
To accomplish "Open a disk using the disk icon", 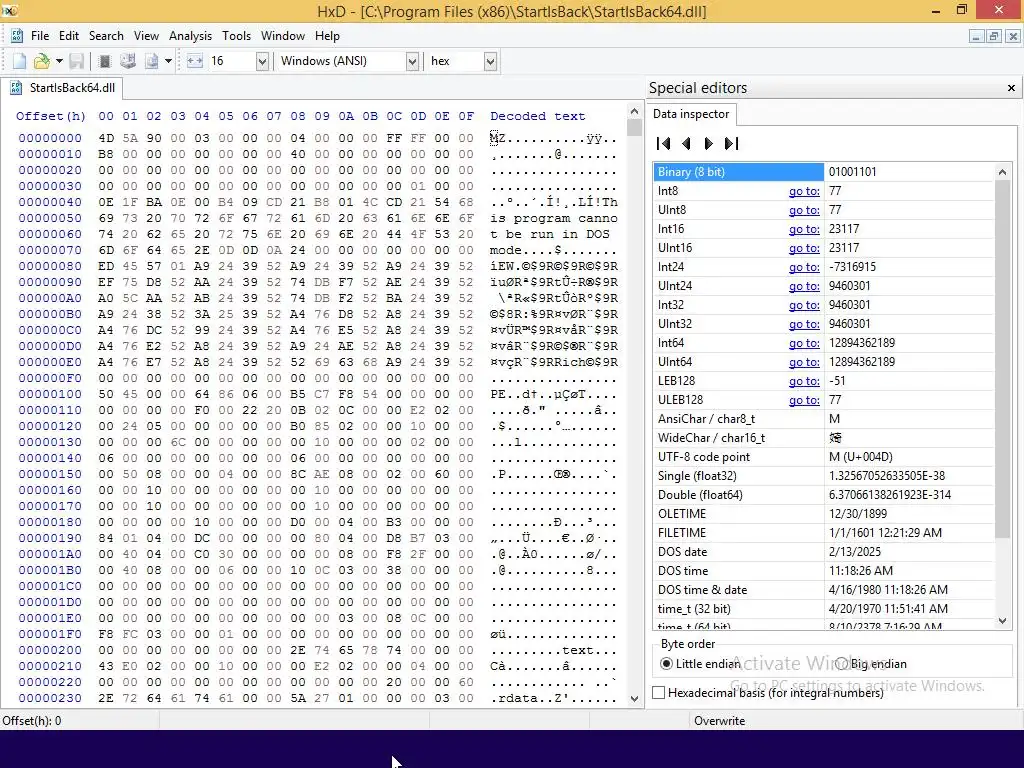I will point(128,61).
